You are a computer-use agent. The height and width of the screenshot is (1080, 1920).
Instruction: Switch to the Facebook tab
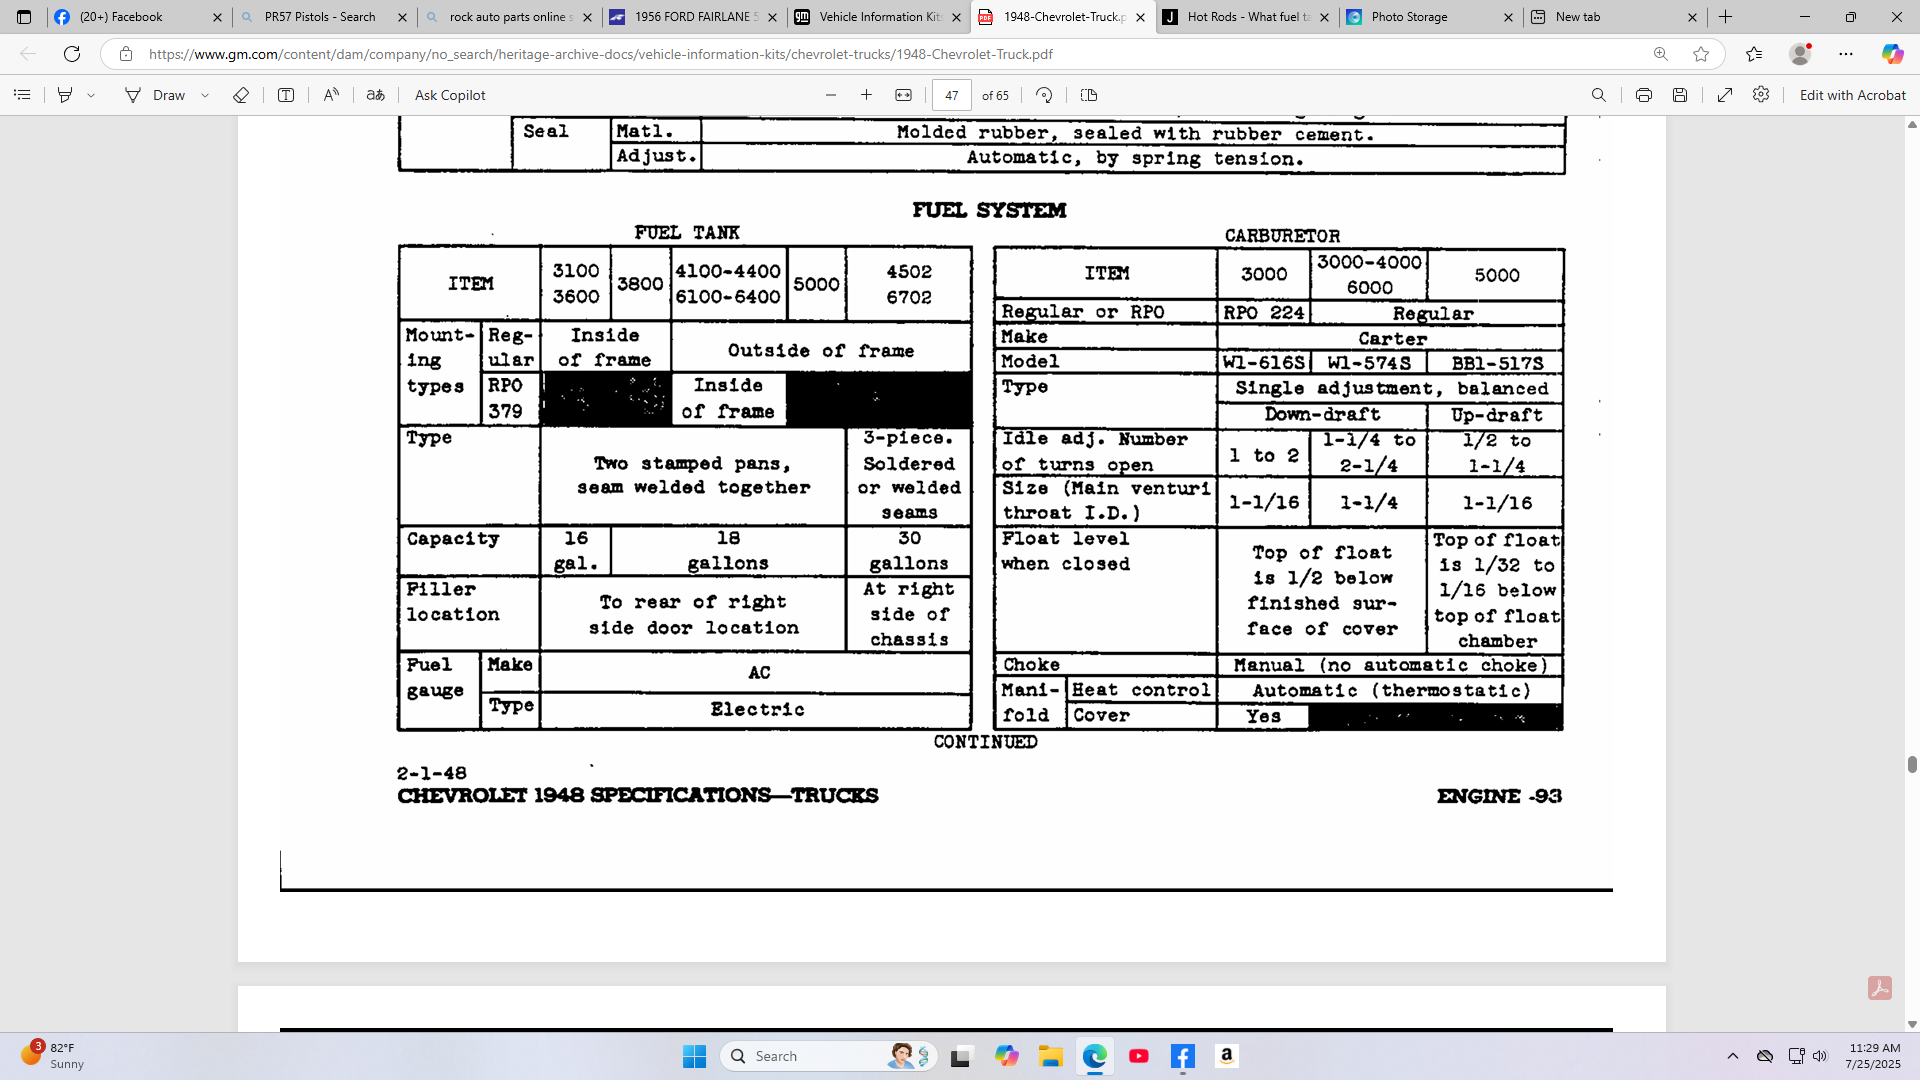tap(138, 17)
